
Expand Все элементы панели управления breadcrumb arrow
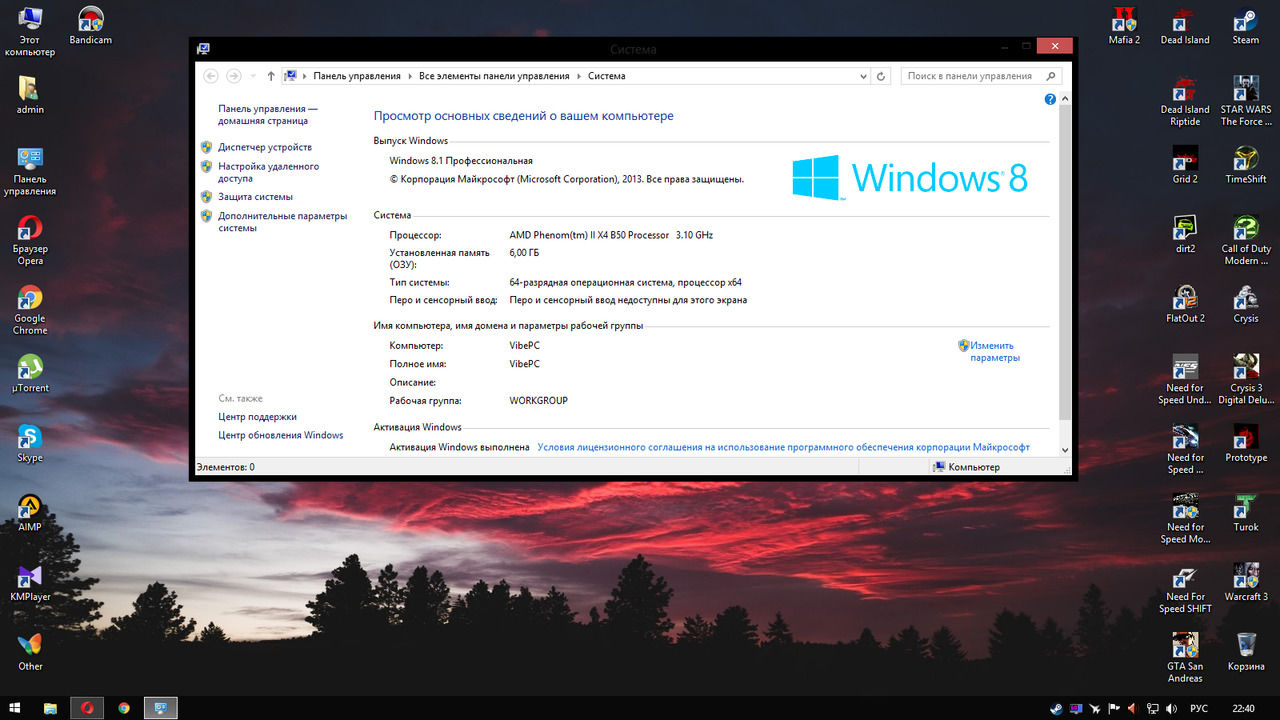click(578, 76)
